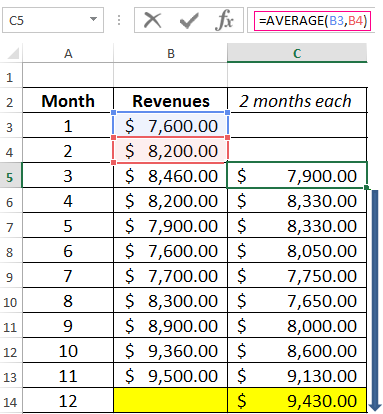Screen dimensions: 383x414
Task: Select Revenues cell $ 7,700.00
Action: 170,275
